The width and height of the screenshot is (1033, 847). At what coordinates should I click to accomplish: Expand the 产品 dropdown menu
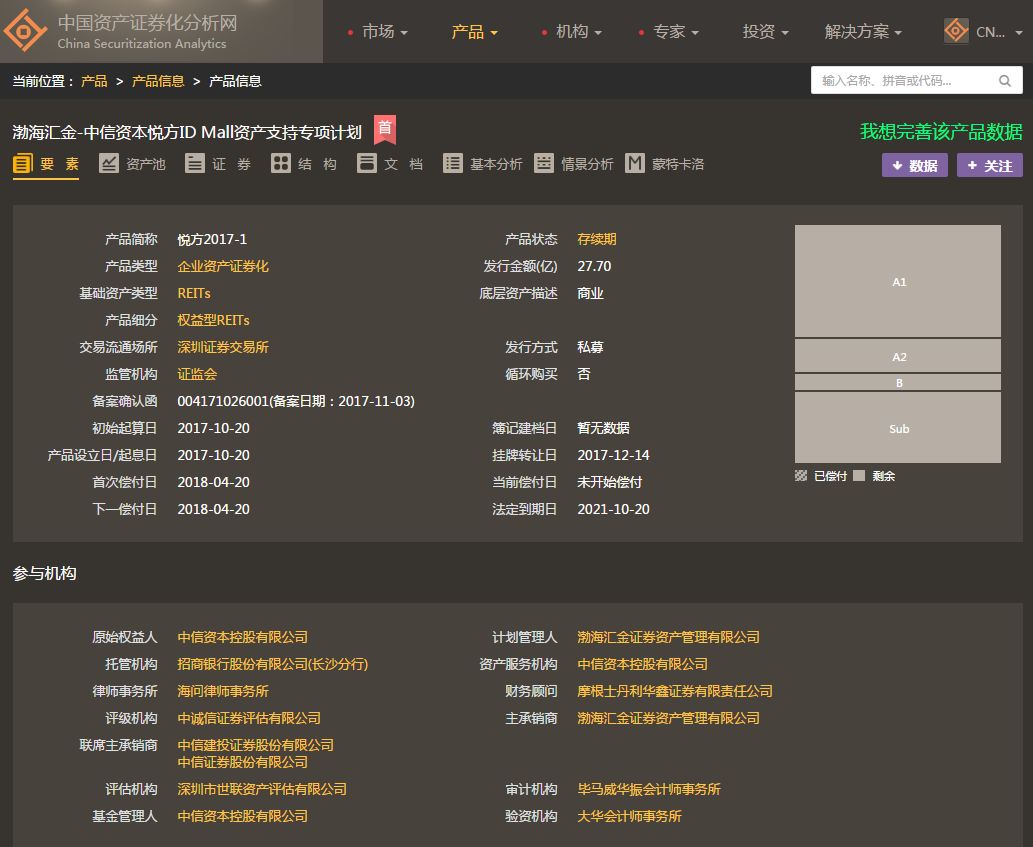click(x=474, y=32)
